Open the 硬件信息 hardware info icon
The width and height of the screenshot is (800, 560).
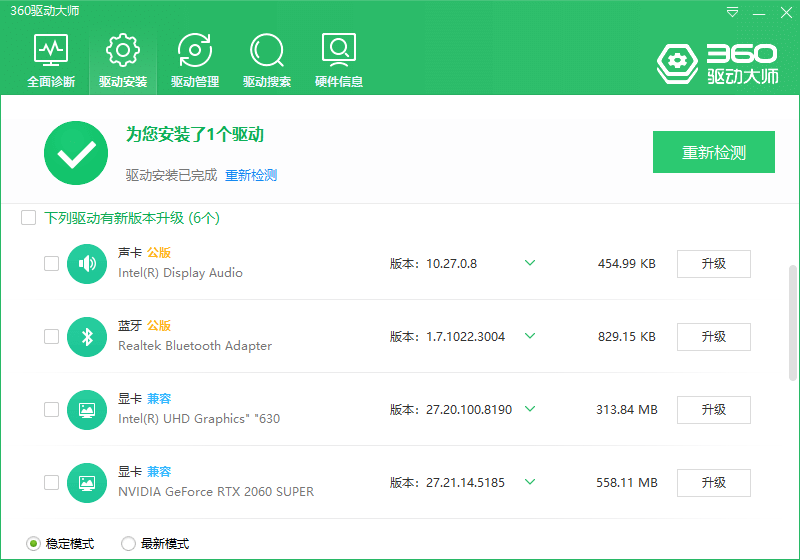point(339,50)
